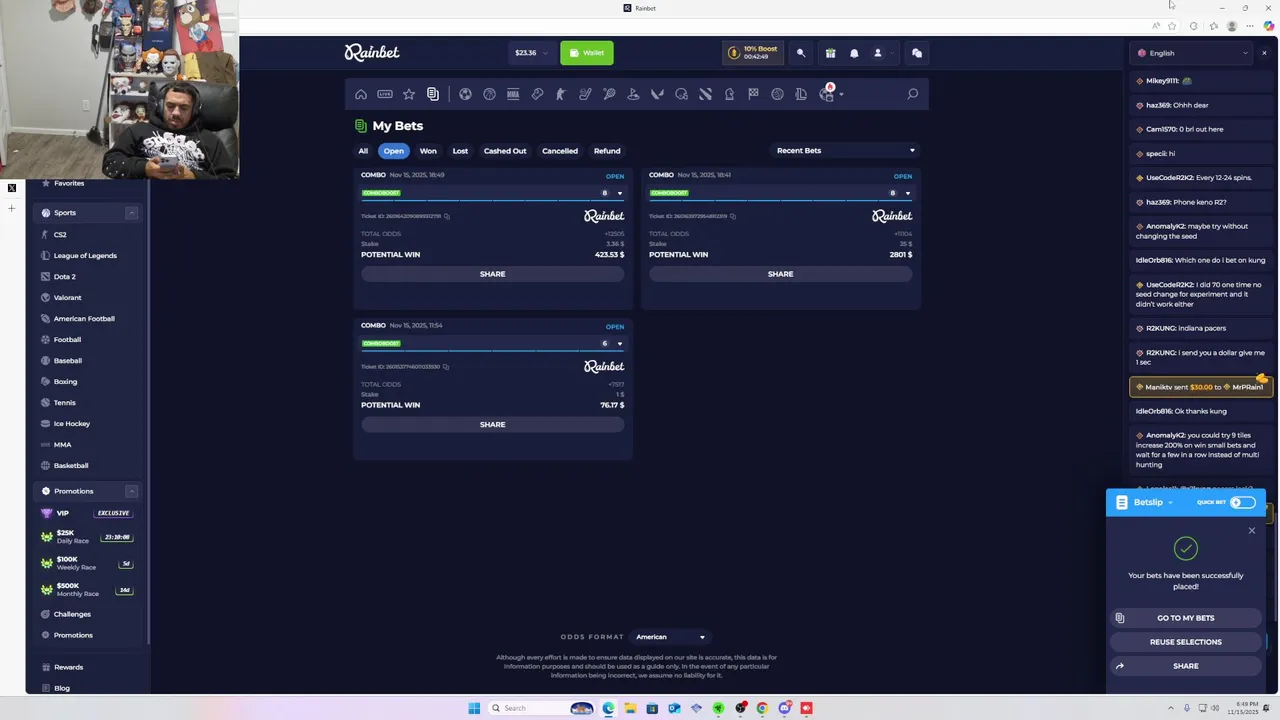
Task: Expand more sports arrow in sports bar
Action: [841, 94]
